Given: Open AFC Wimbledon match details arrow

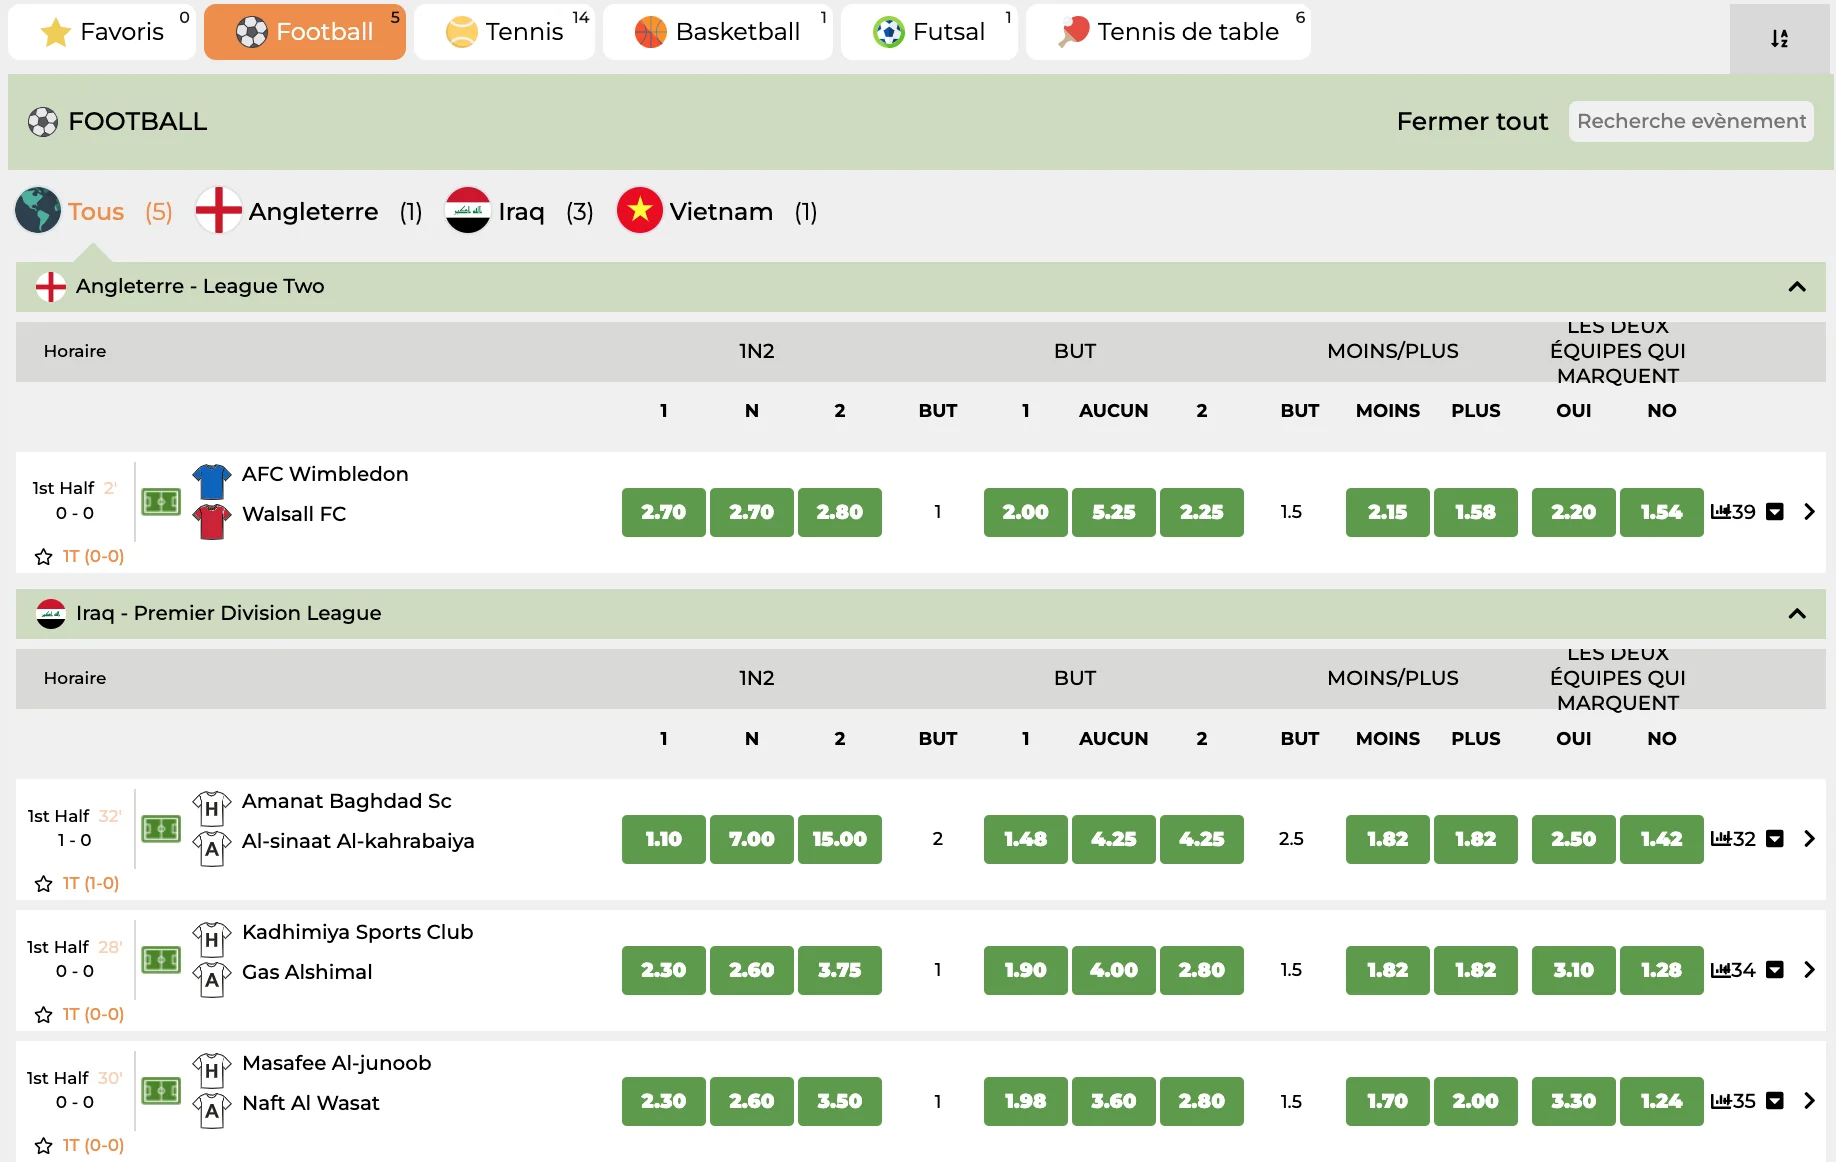Looking at the screenshot, I should 1809,512.
